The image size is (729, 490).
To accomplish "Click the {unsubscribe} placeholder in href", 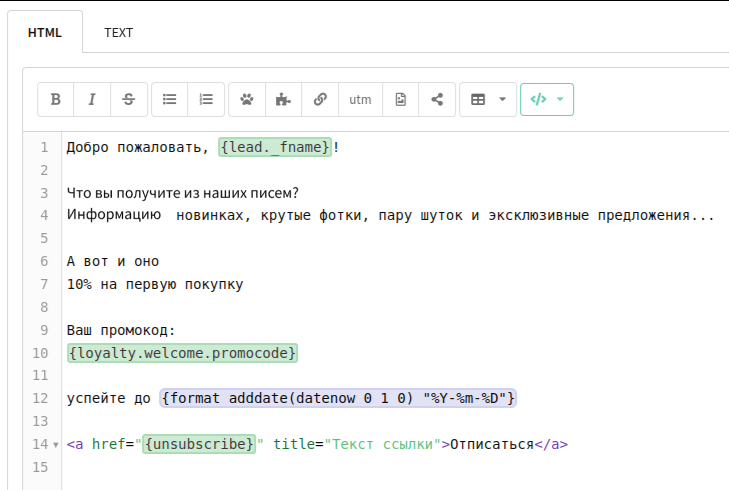I will click(x=199, y=444).
